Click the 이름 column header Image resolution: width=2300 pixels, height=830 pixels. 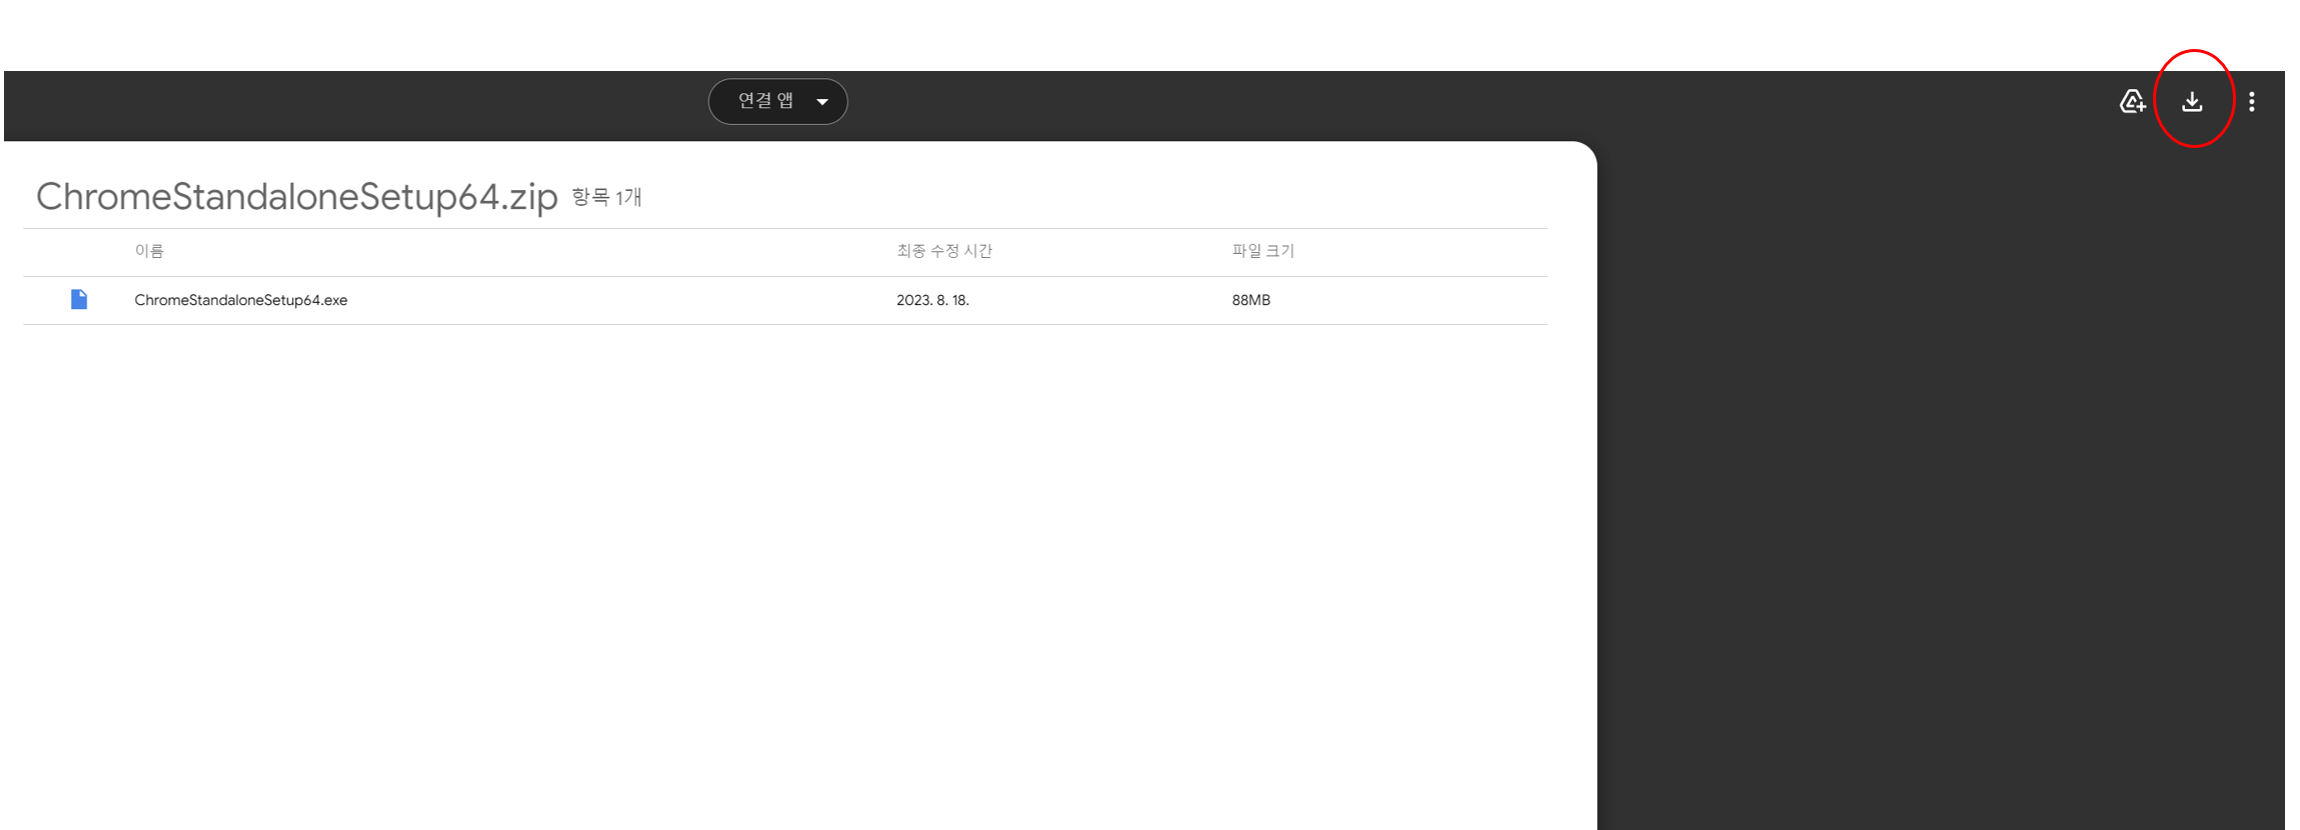[x=149, y=251]
